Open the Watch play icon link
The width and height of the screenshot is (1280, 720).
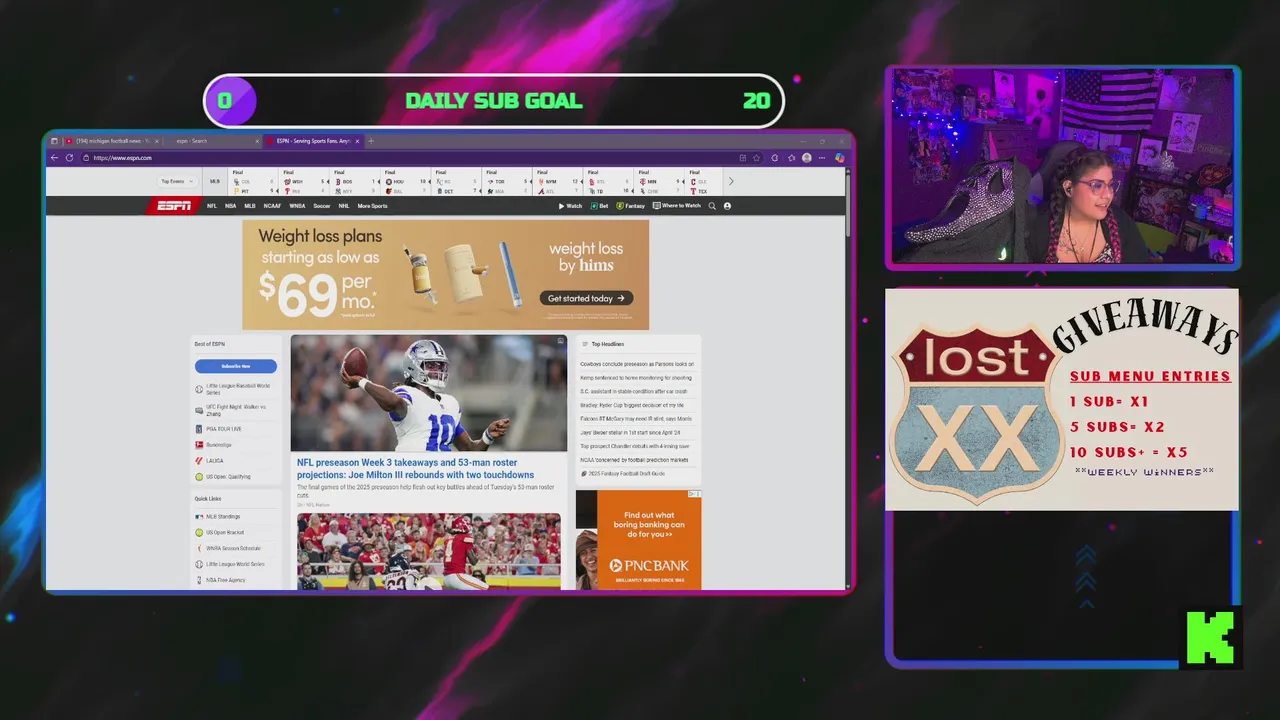pos(570,206)
